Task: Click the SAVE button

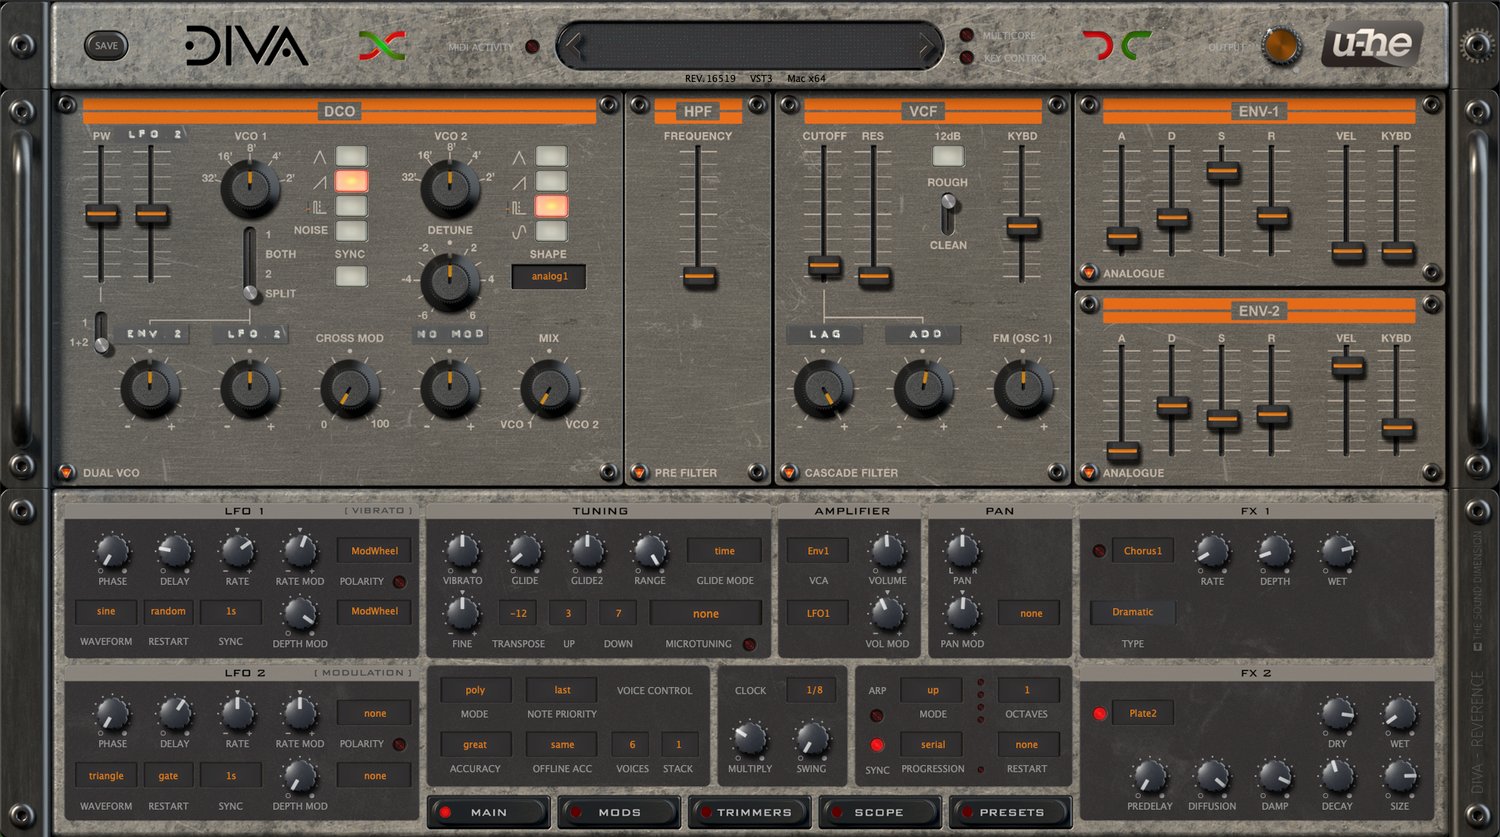Action: click(106, 45)
